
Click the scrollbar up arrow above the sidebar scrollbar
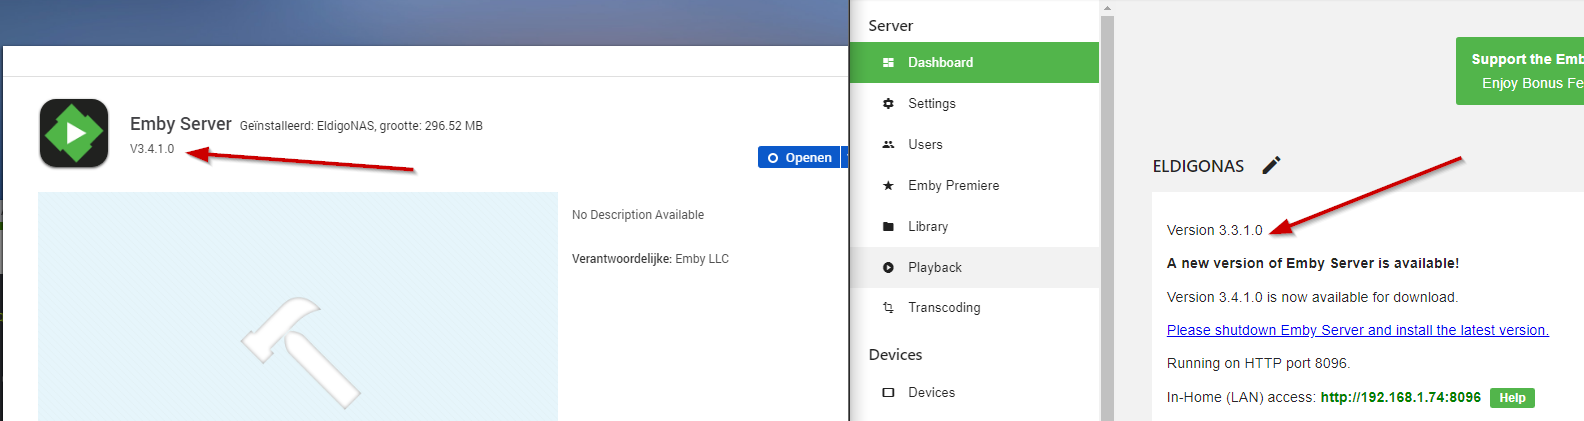pyautogui.click(x=1107, y=7)
